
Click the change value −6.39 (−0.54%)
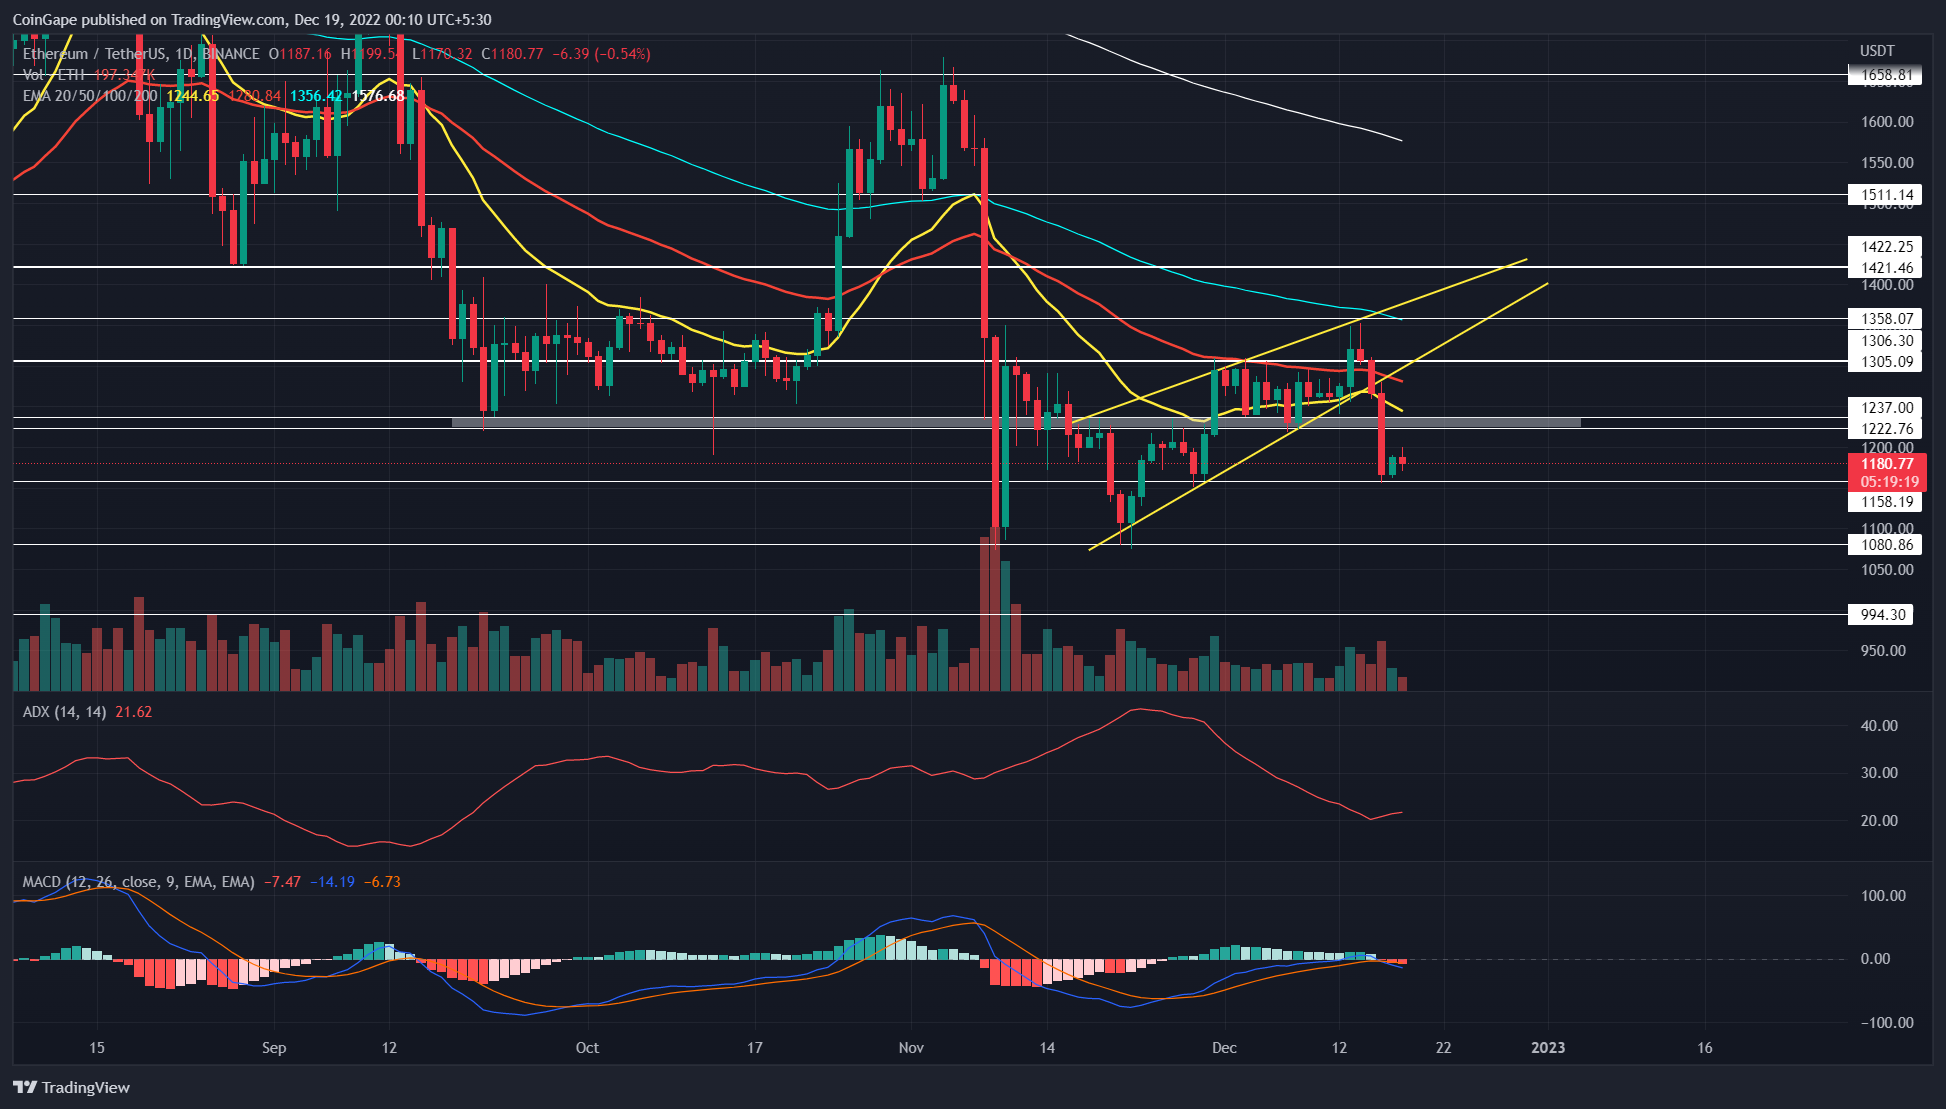(x=601, y=54)
